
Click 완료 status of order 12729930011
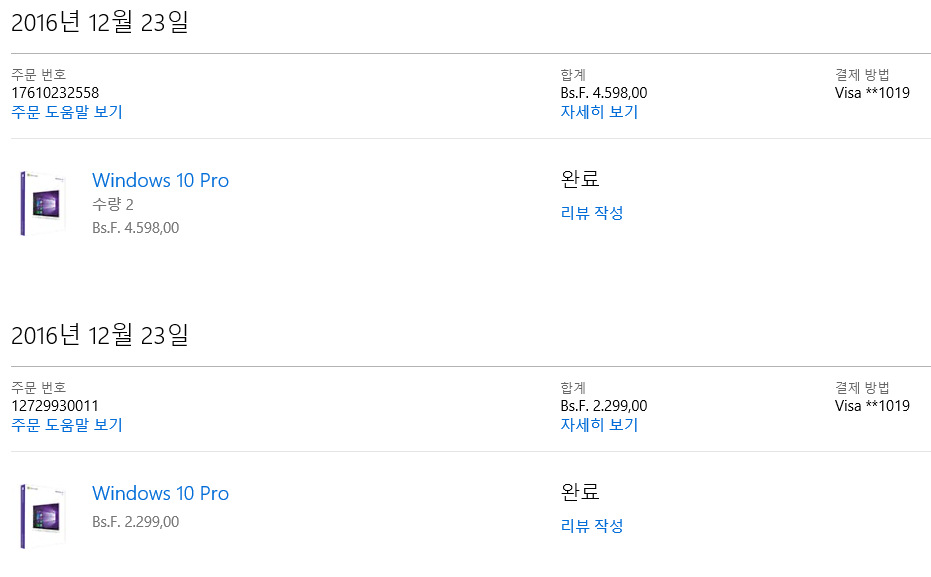pyautogui.click(x=580, y=493)
